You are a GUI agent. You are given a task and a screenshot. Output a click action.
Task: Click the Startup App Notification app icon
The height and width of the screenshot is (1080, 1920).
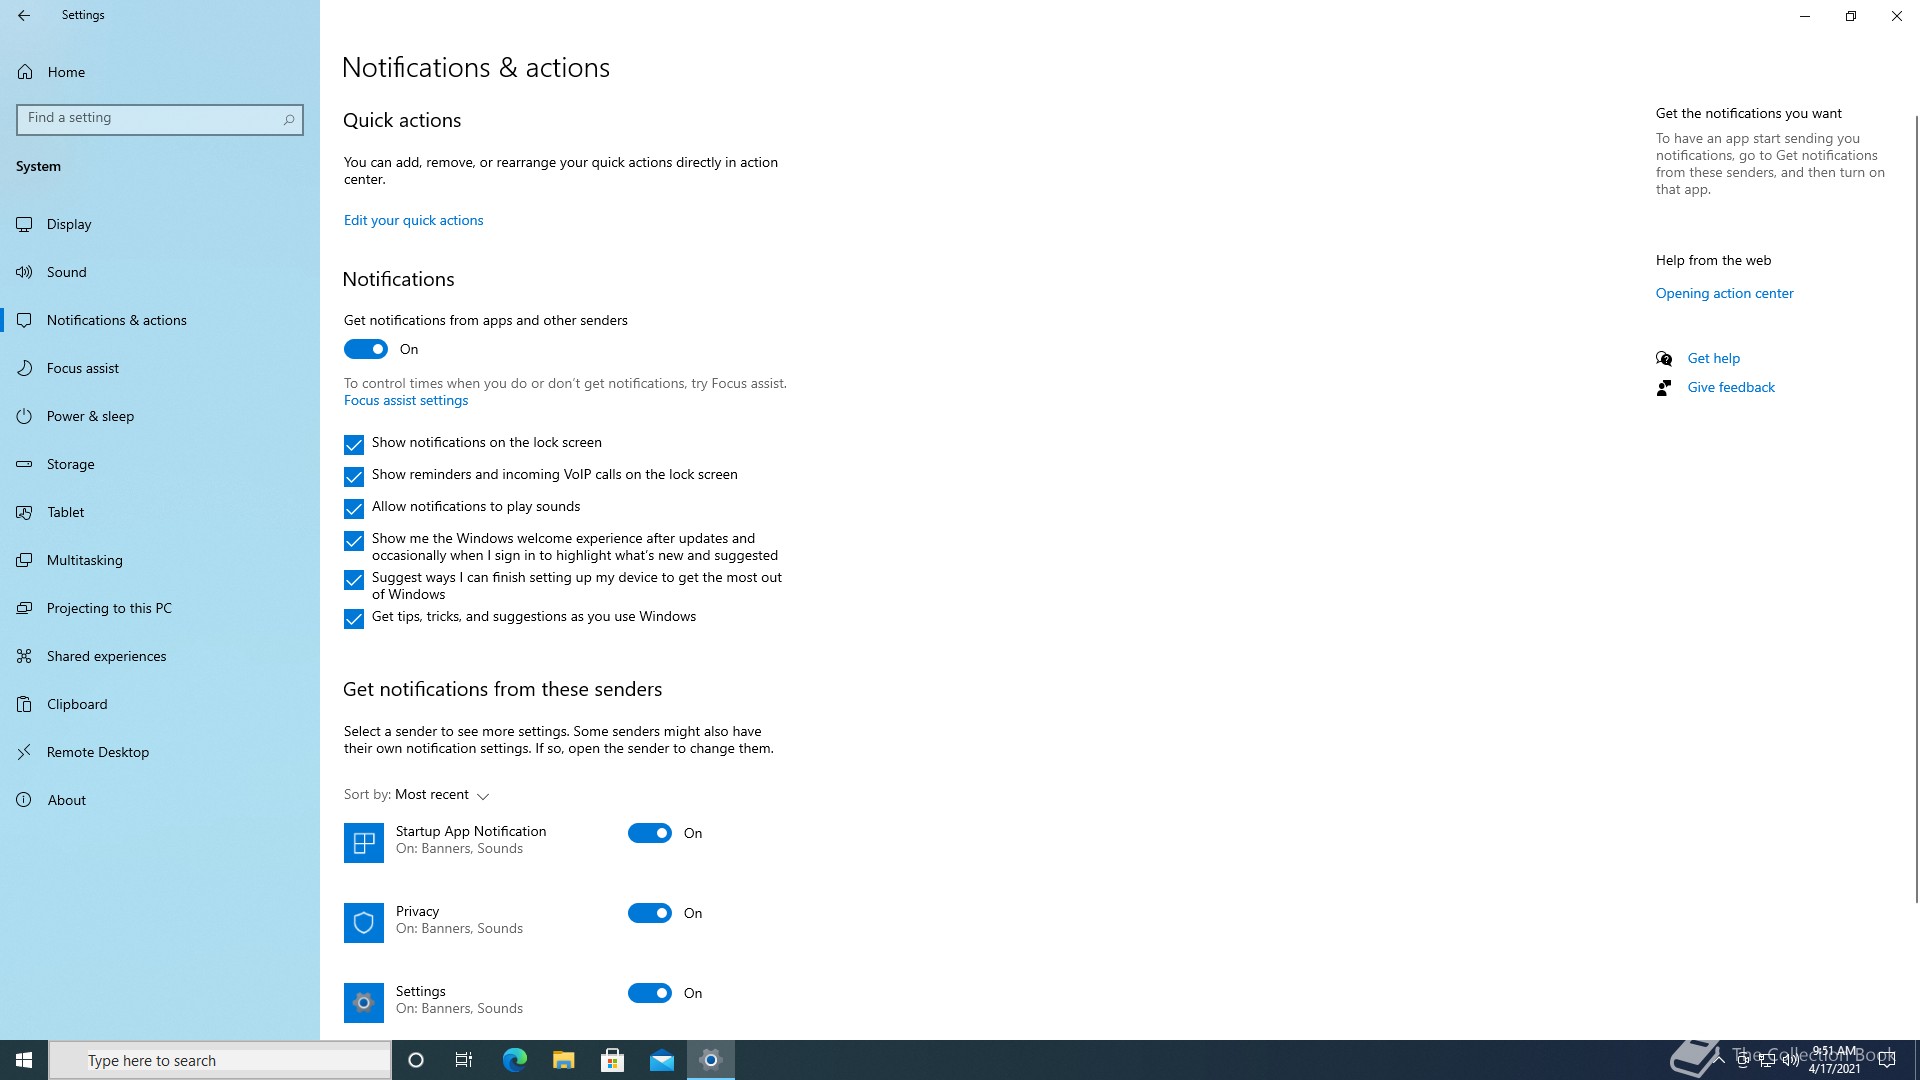click(364, 843)
